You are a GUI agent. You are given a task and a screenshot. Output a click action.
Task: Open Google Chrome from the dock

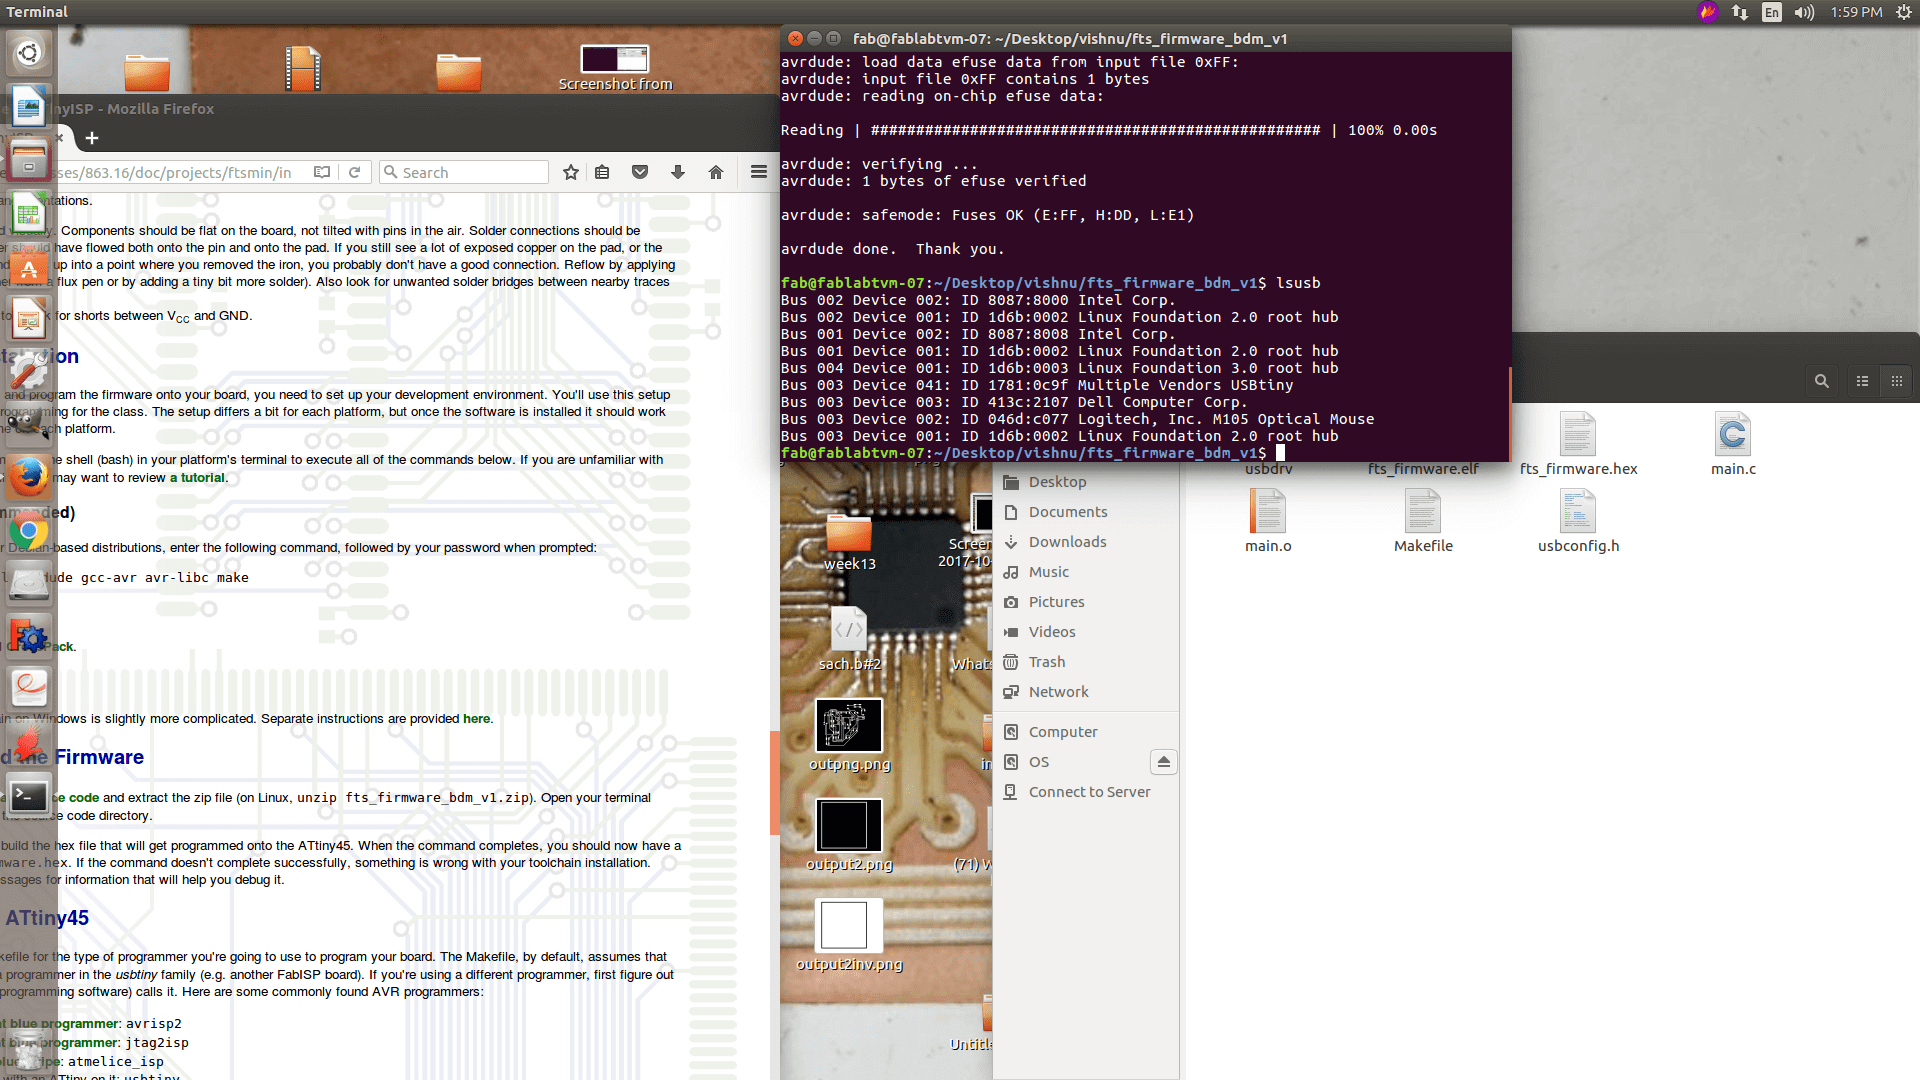coord(29,533)
